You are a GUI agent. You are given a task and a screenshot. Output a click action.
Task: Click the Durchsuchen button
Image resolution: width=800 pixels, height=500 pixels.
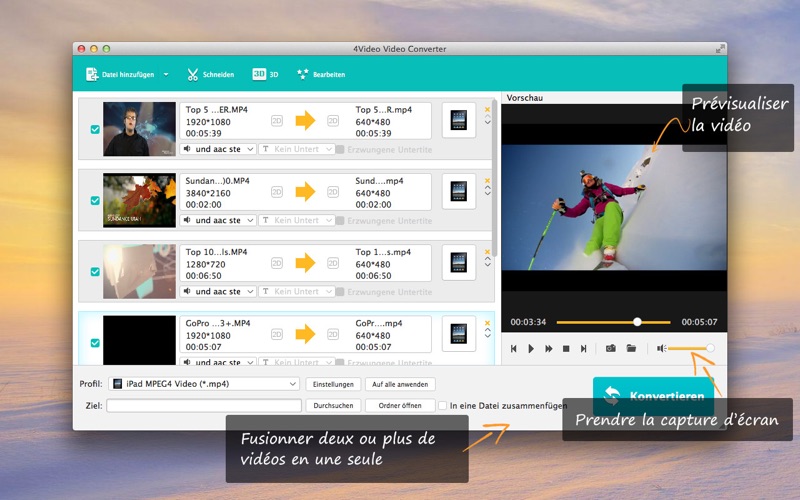(x=333, y=406)
